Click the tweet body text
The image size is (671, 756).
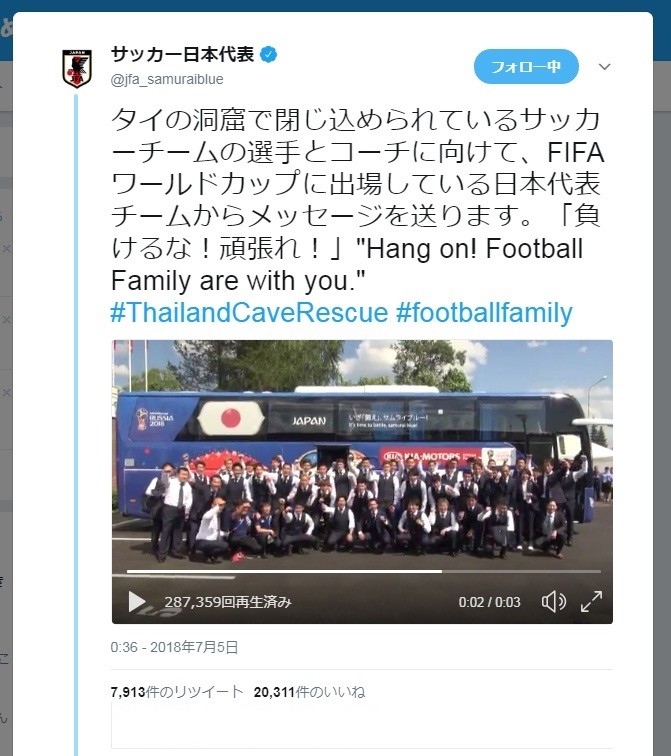pos(357,200)
